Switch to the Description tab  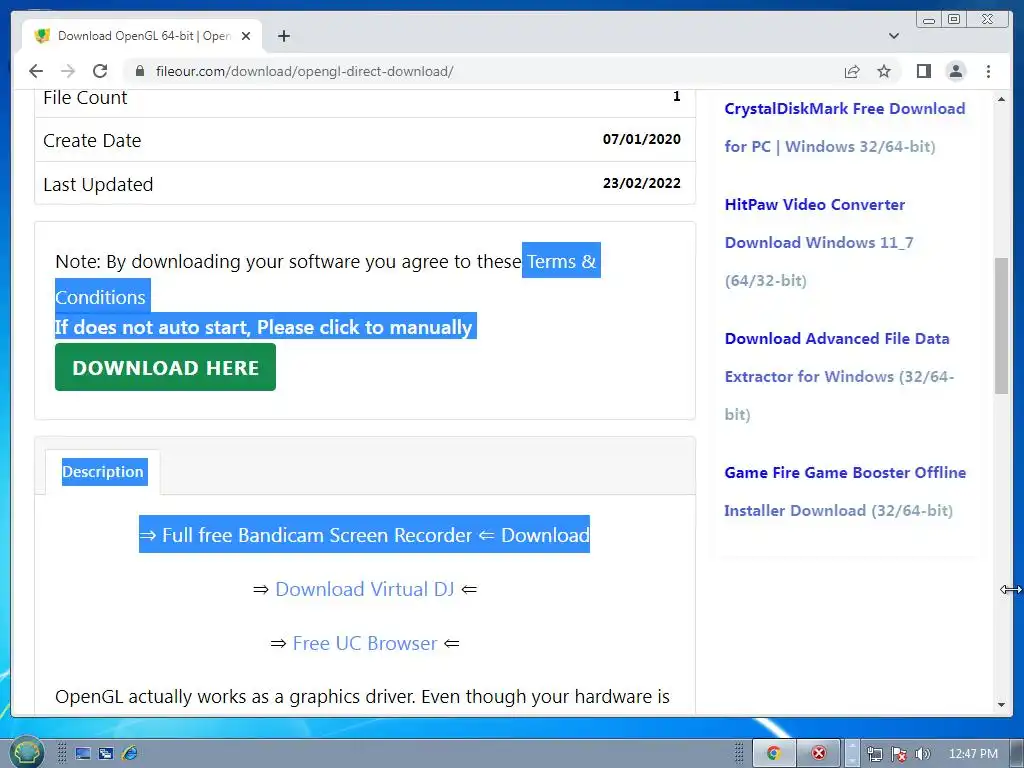click(104, 472)
